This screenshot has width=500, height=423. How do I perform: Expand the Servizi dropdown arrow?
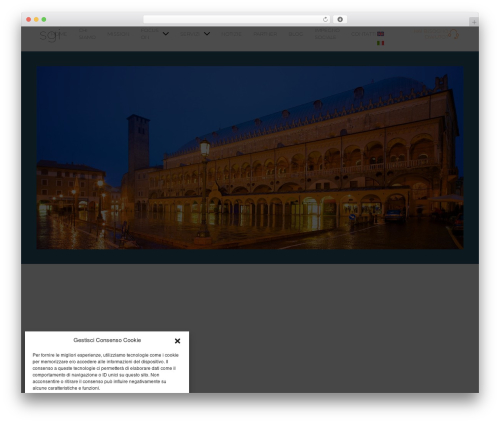click(x=207, y=34)
